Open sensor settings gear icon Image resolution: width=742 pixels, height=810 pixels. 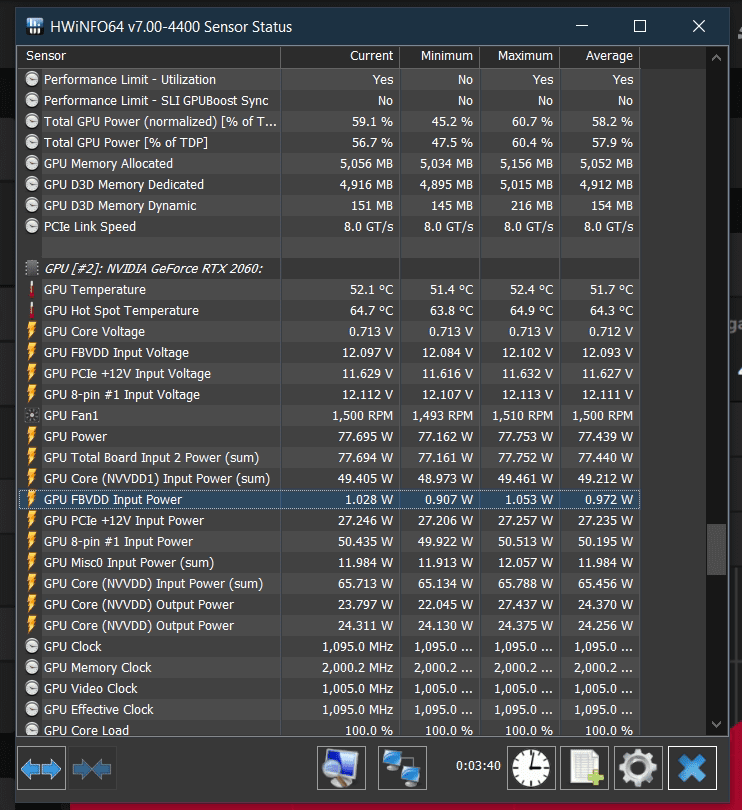pos(638,768)
